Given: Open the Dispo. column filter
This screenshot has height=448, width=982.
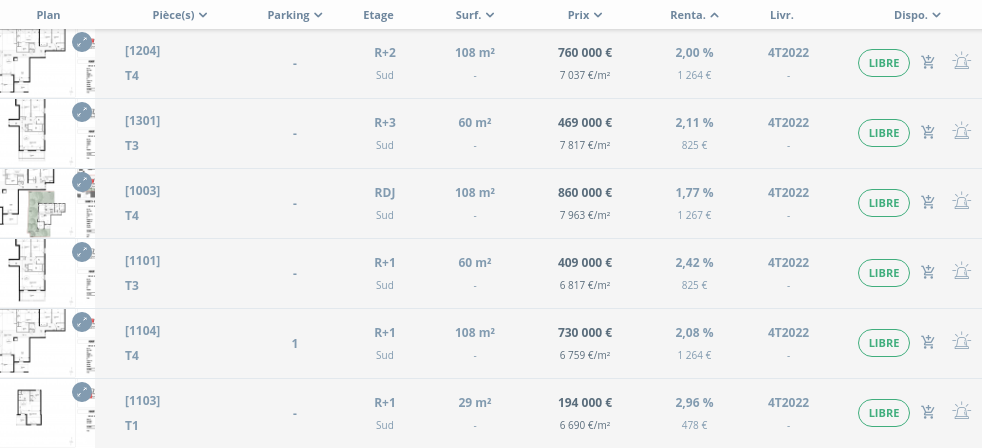Looking at the screenshot, I should (918, 15).
